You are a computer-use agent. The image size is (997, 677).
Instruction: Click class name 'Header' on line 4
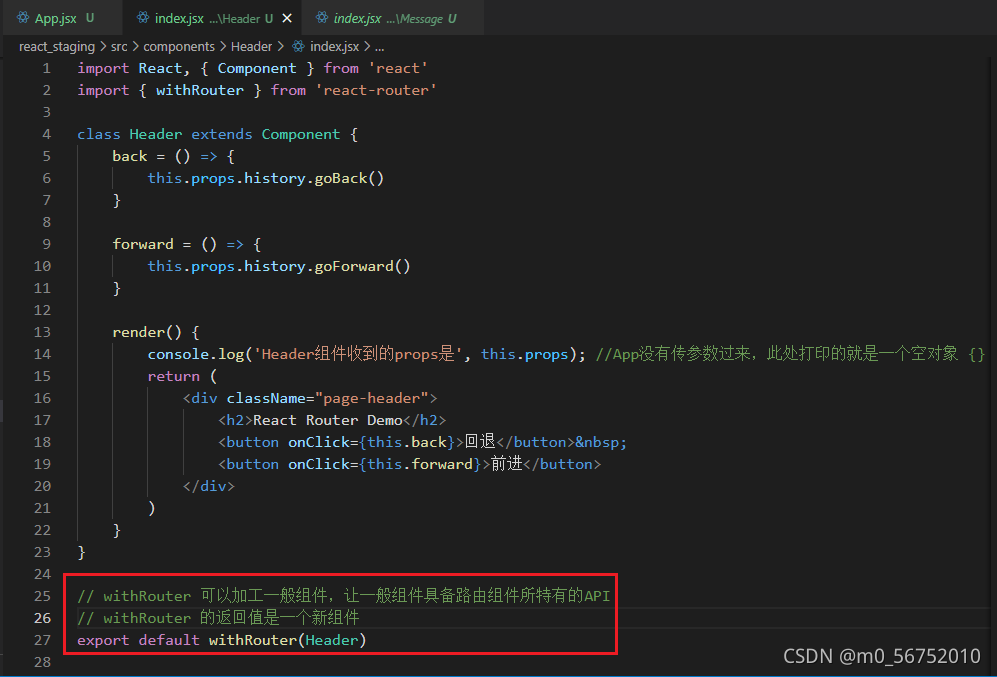[x=156, y=134]
